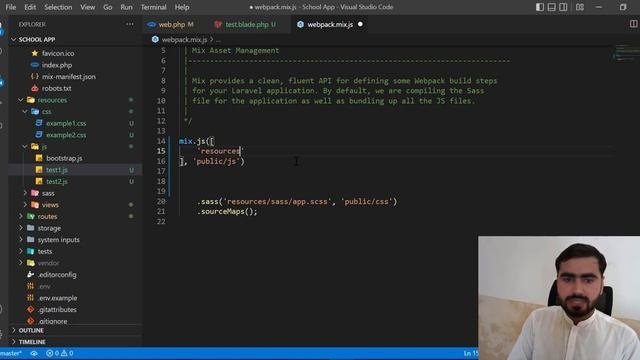The image size is (640, 360).
Task: Open the .env file
Action: 44,286
